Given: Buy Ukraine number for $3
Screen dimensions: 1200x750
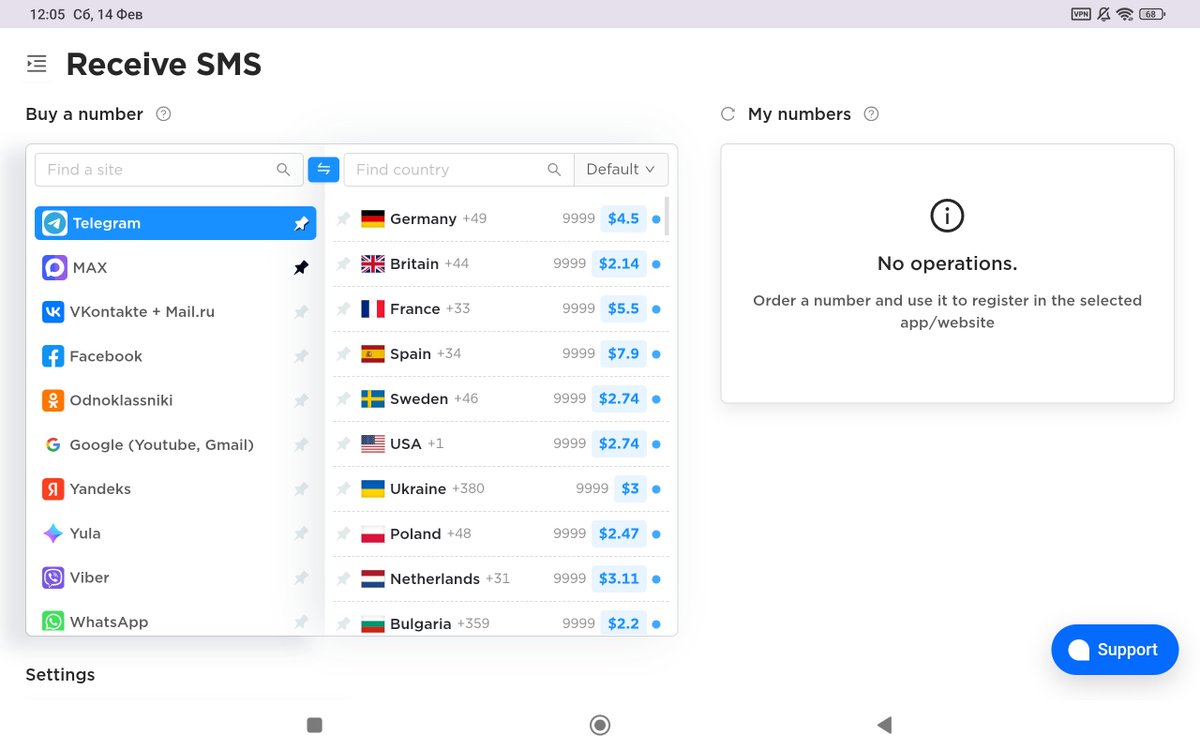Looking at the screenshot, I should tap(630, 489).
